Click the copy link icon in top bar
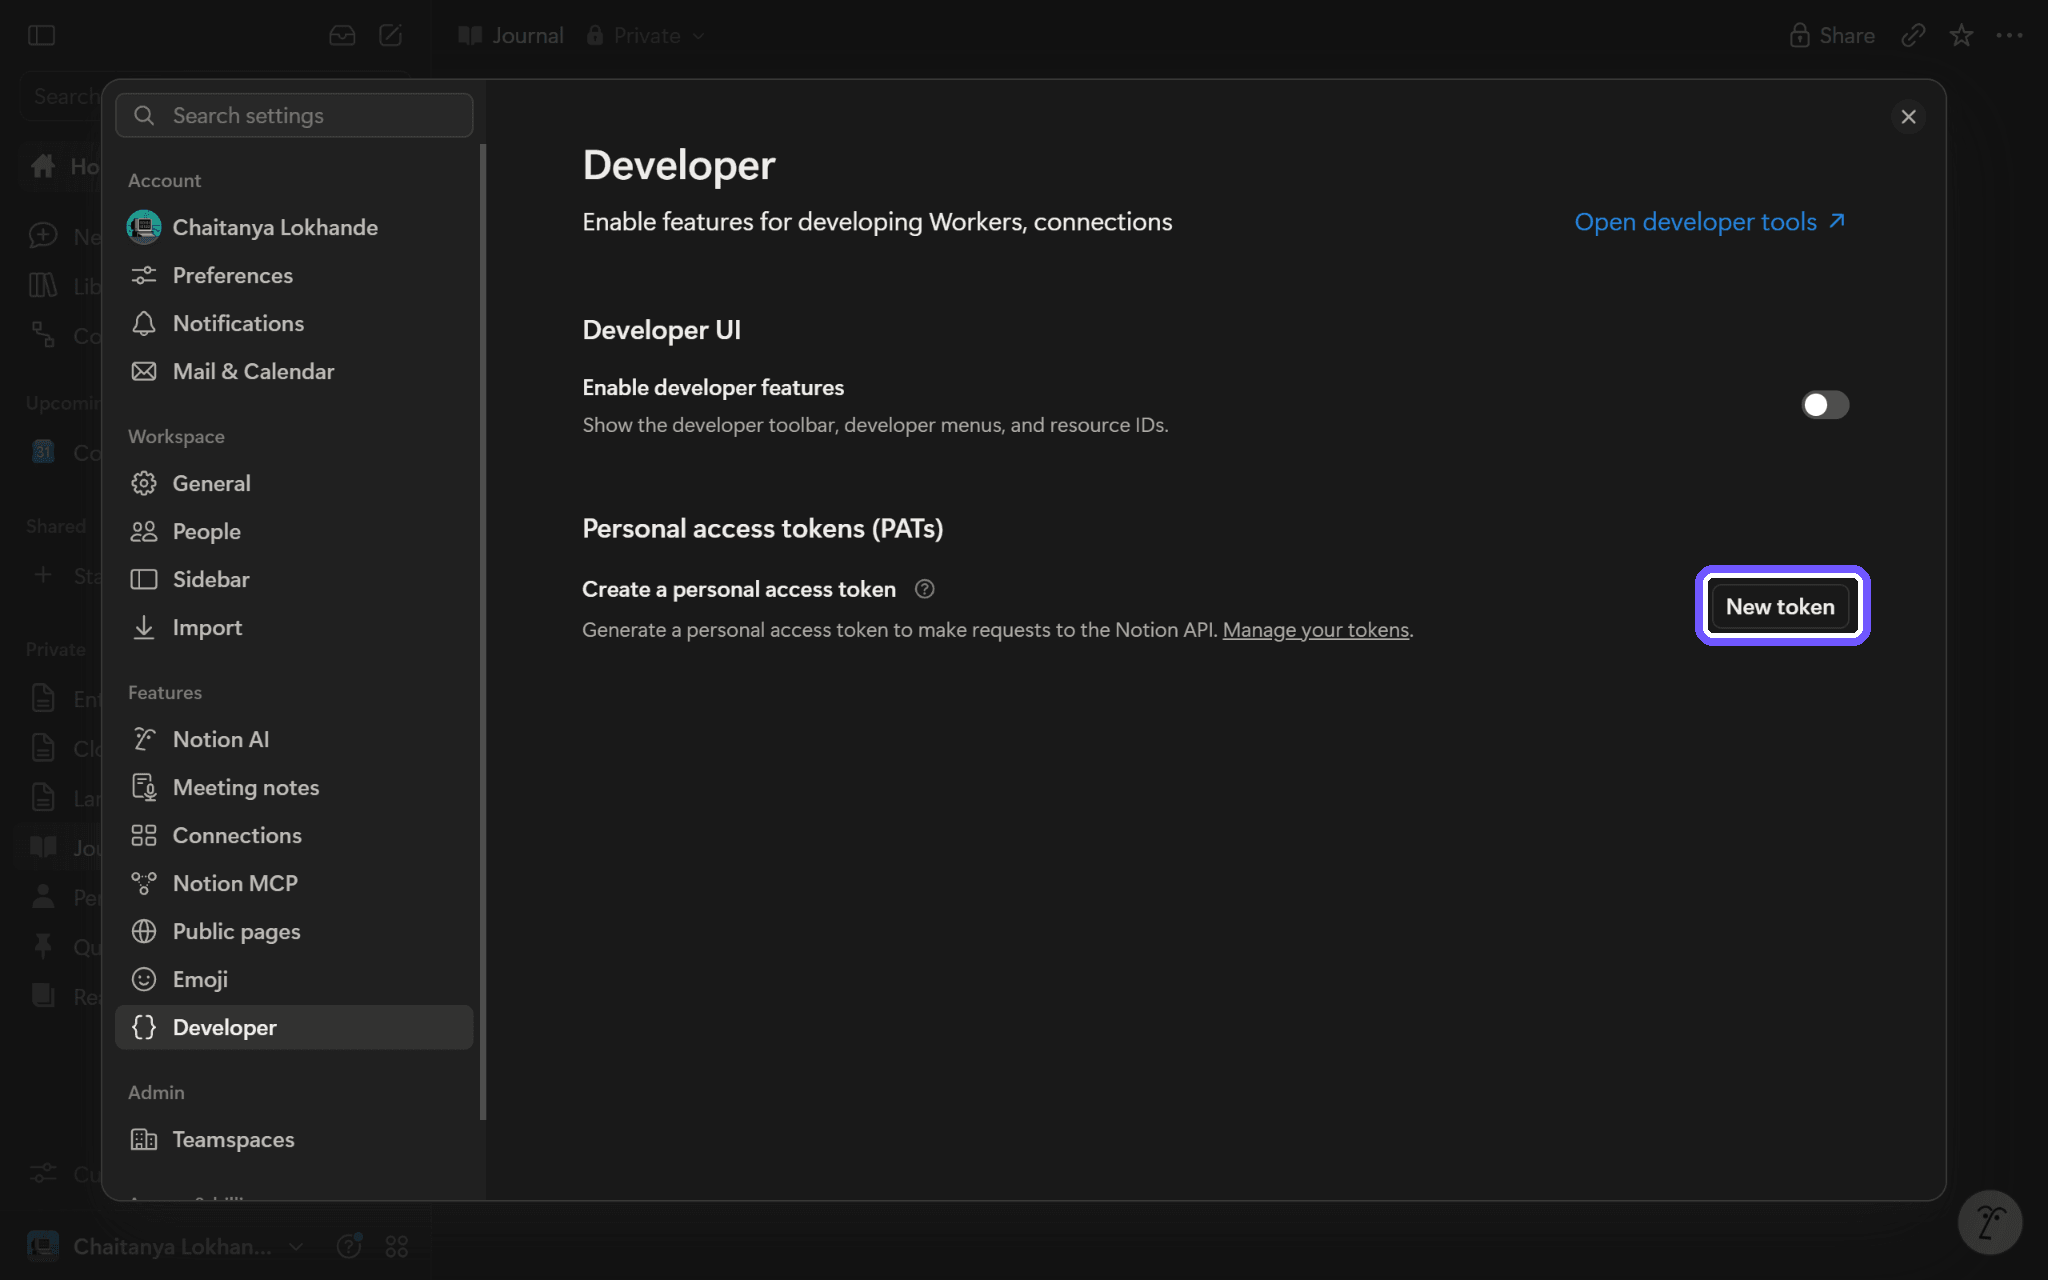Viewport: 2048px width, 1280px height. point(1913,36)
